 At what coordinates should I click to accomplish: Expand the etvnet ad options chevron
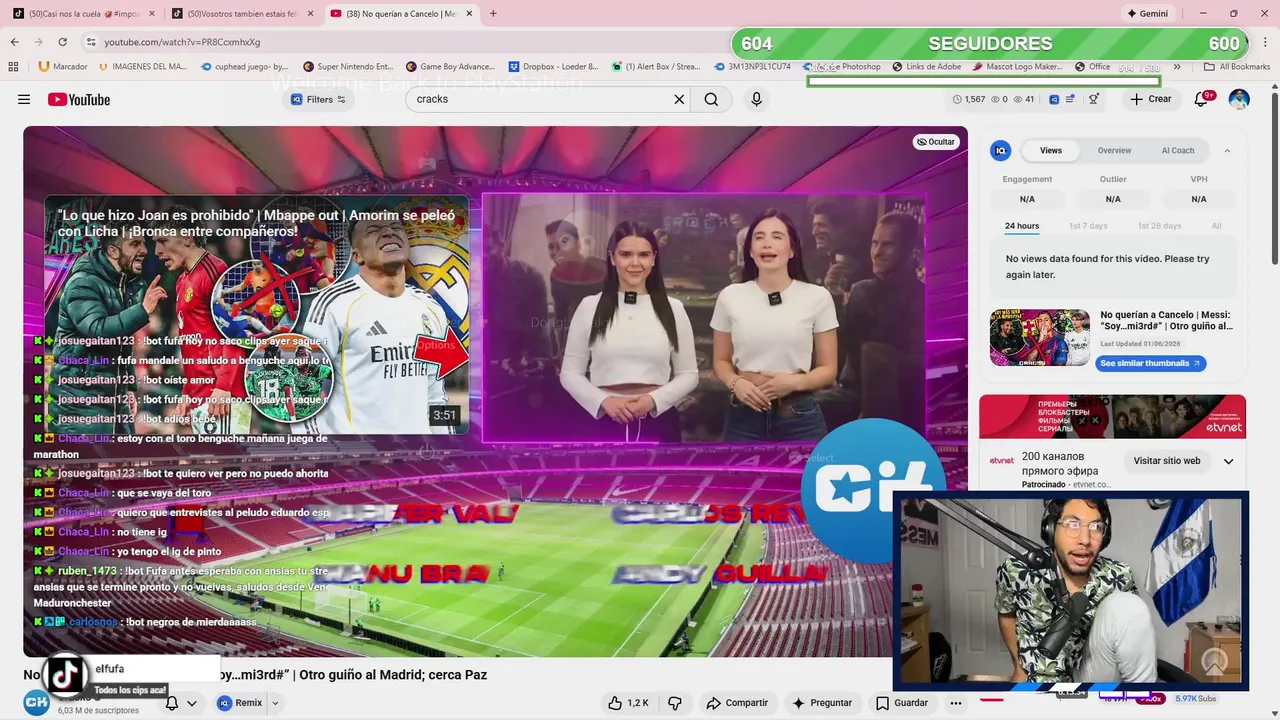[x=1229, y=461]
